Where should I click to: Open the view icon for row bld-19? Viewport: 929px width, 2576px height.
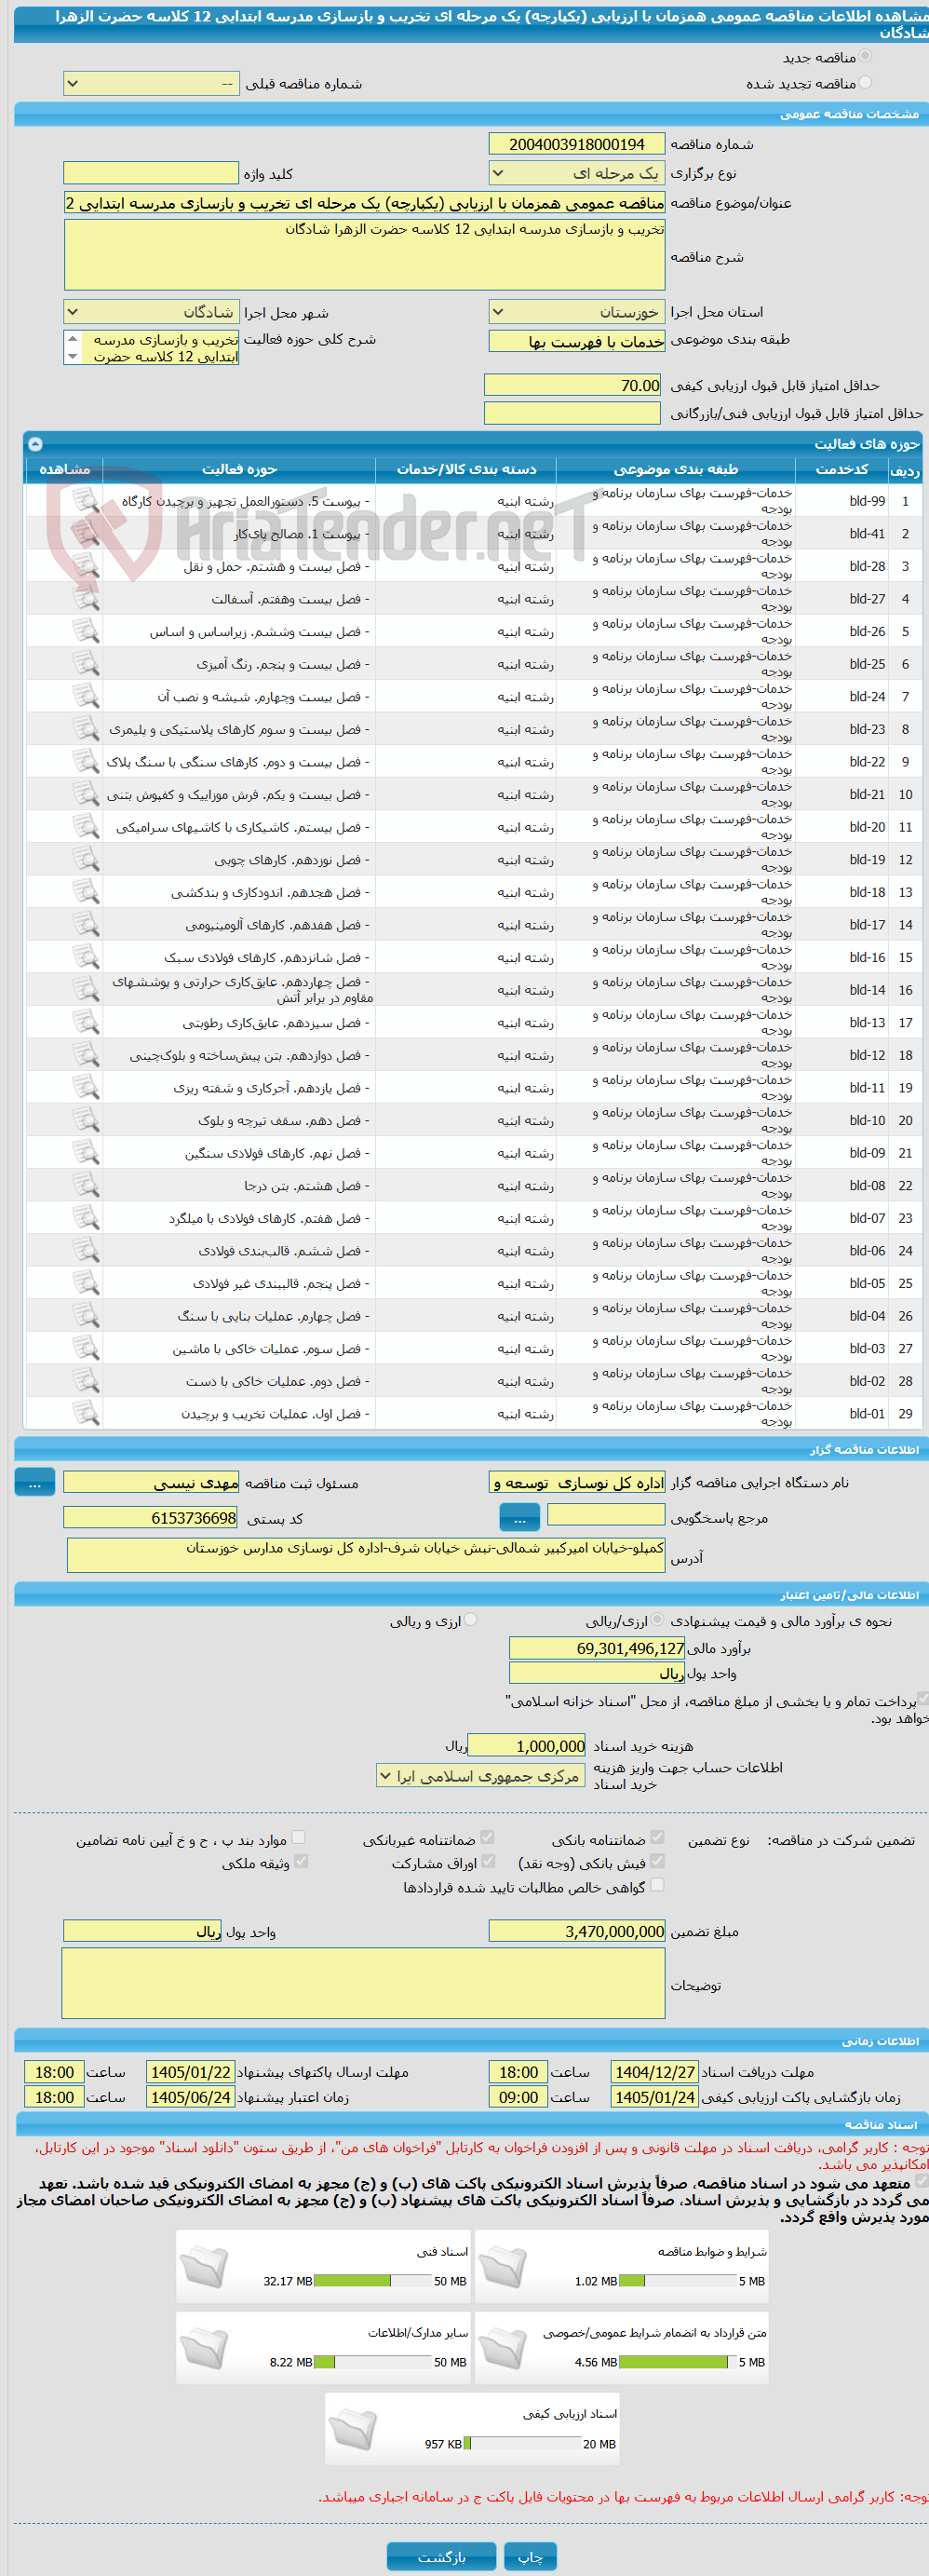pyautogui.click(x=86, y=860)
